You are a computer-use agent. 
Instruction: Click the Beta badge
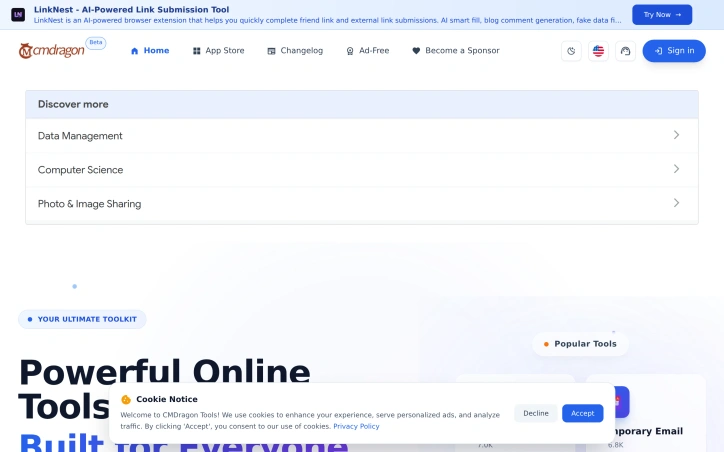(96, 42)
